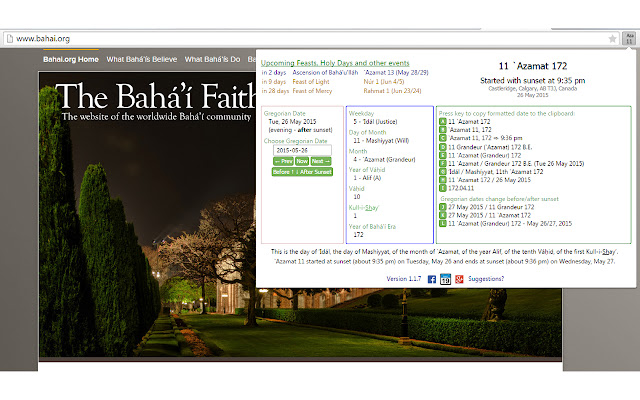Click the Núr 1 (Jun 4/5) date
This screenshot has width=640, height=400.
[x=384, y=82]
